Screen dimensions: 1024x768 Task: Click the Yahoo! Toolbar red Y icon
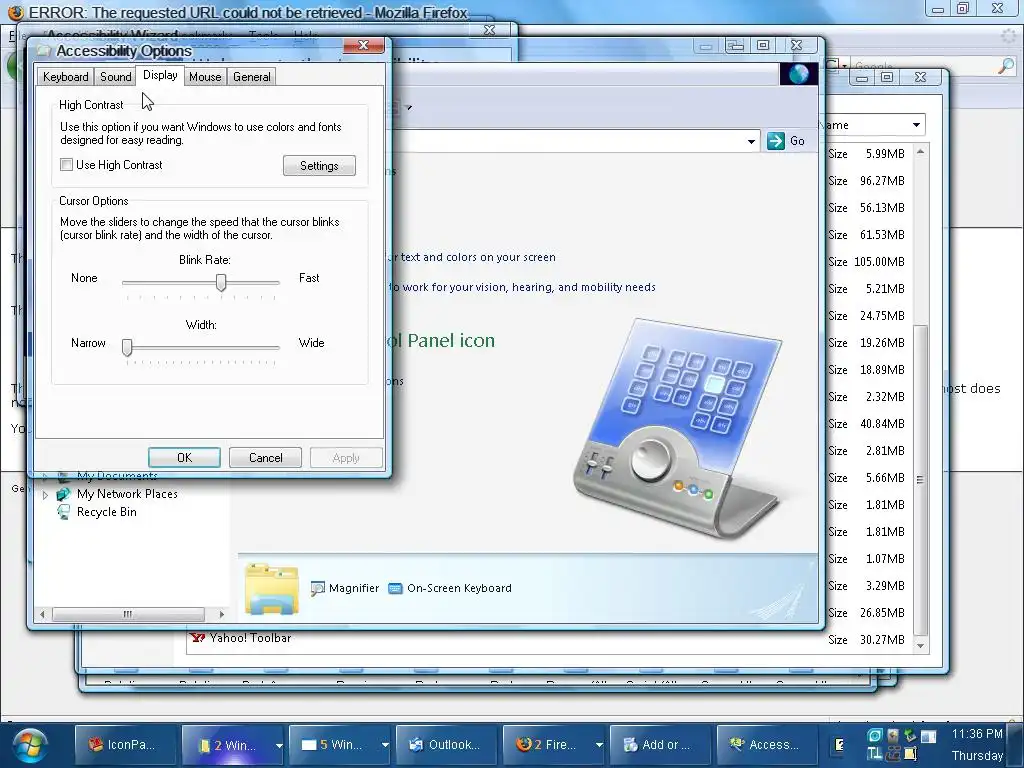click(198, 637)
